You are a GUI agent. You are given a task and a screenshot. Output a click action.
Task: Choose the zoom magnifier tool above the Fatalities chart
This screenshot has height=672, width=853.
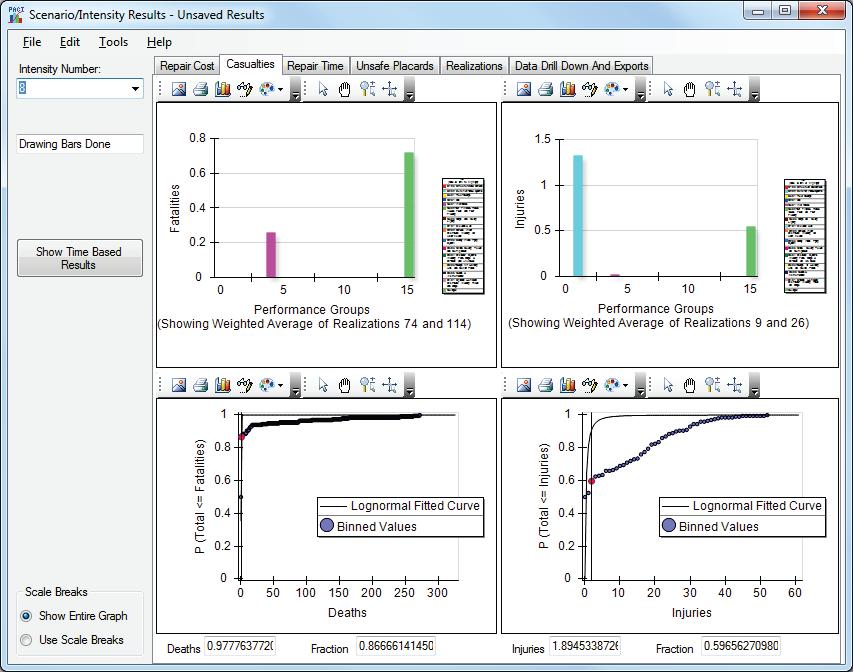click(x=368, y=89)
